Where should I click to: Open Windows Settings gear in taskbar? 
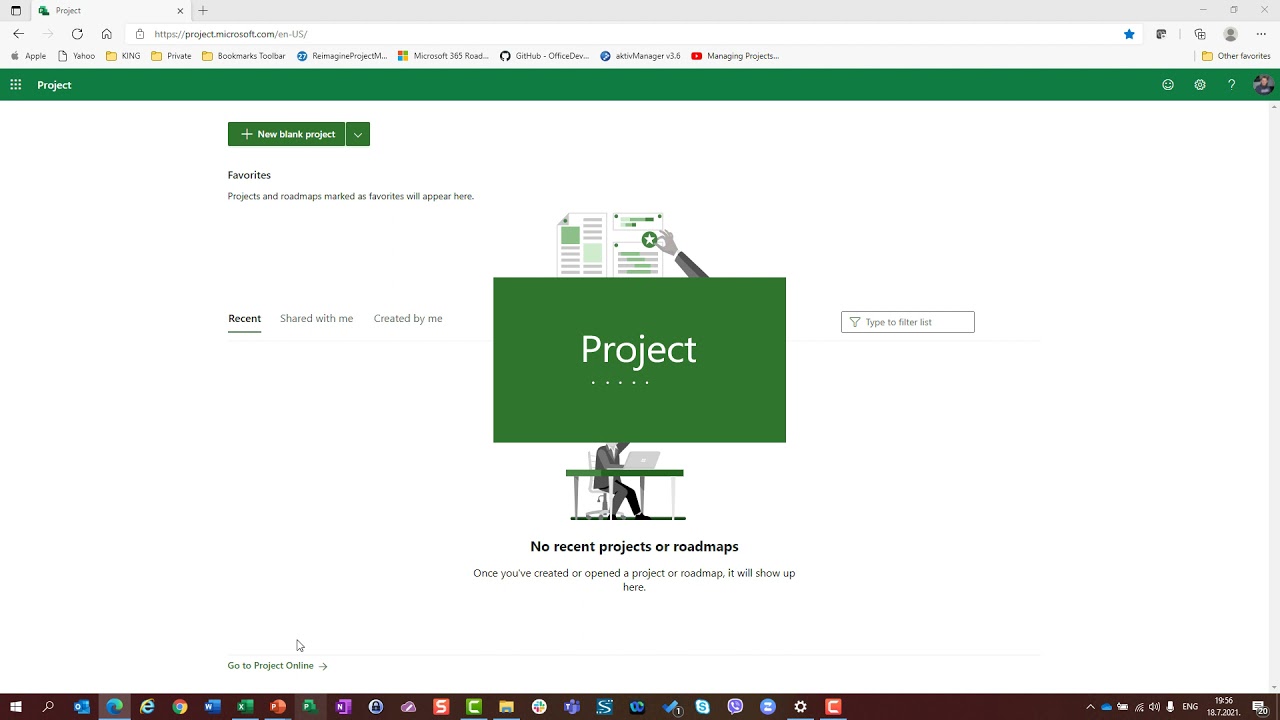pyautogui.click(x=800, y=707)
